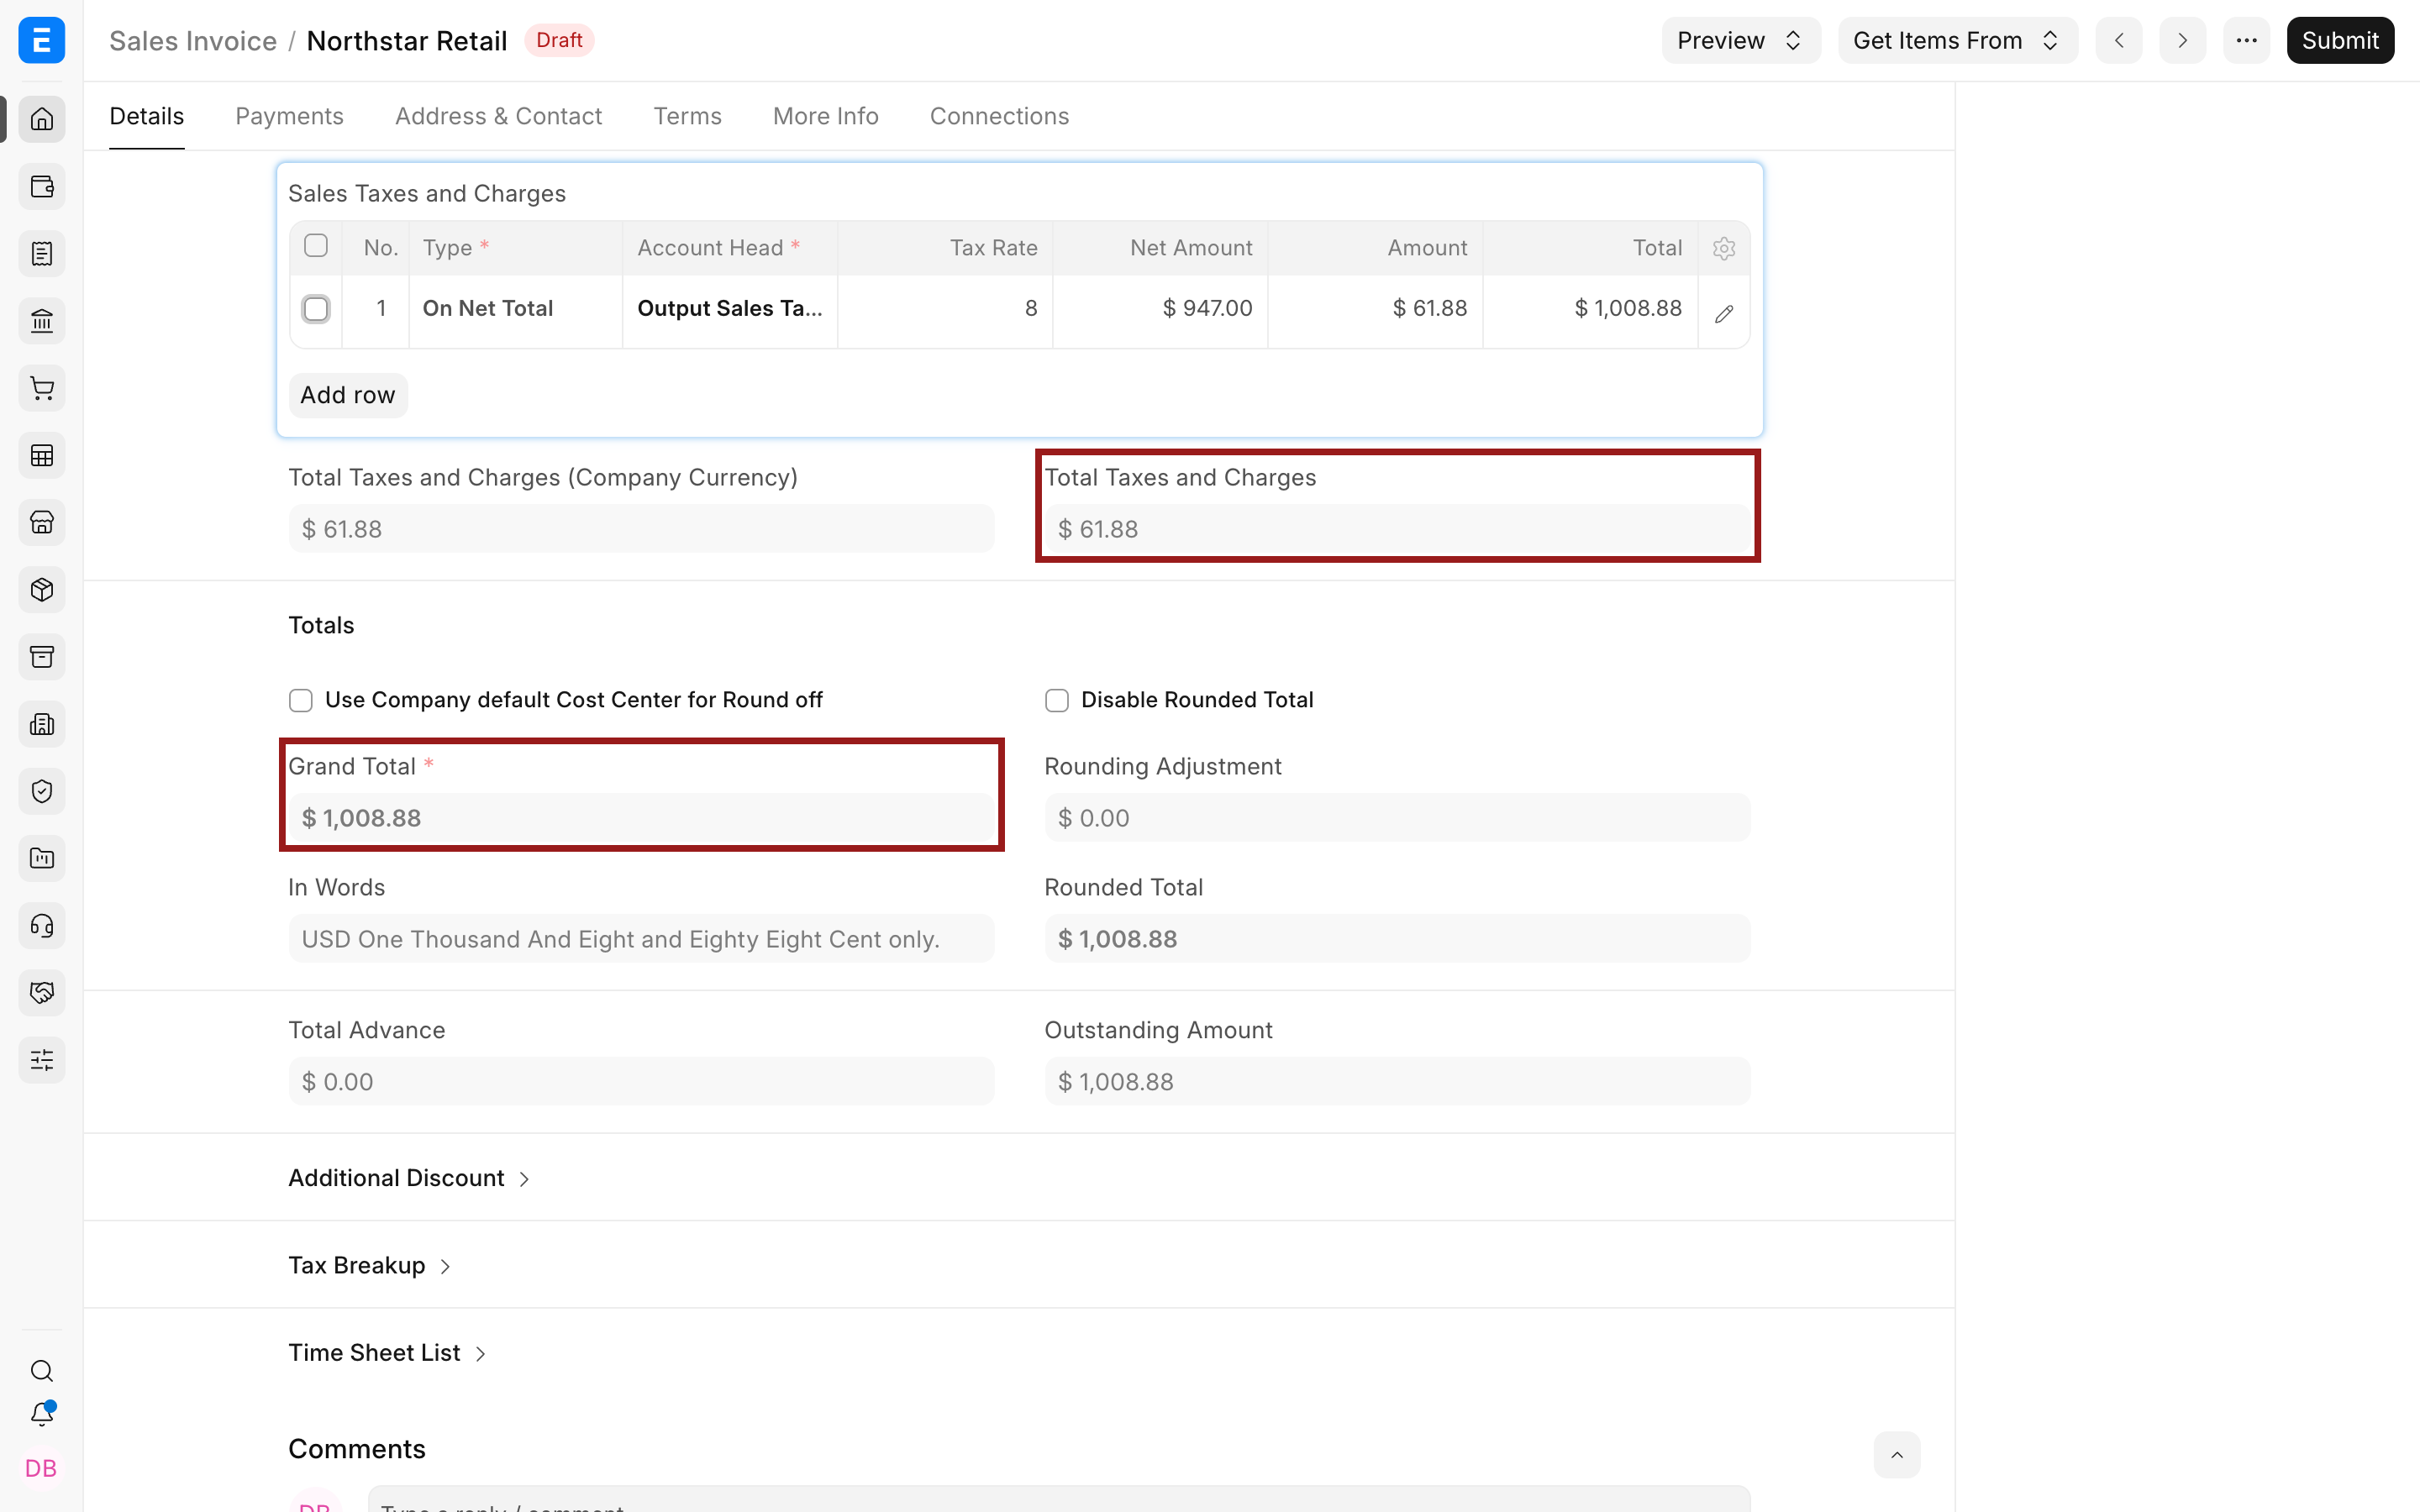Click the Grand Total field
Screen dimensions: 2420x1512
click(x=641, y=818)
